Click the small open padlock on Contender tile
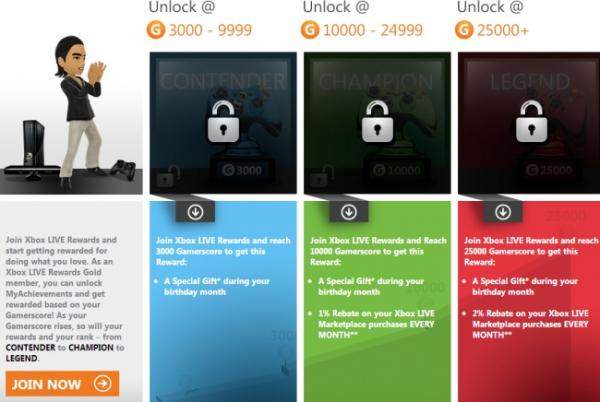Viewport: 600px width, 402px height. 168,176
